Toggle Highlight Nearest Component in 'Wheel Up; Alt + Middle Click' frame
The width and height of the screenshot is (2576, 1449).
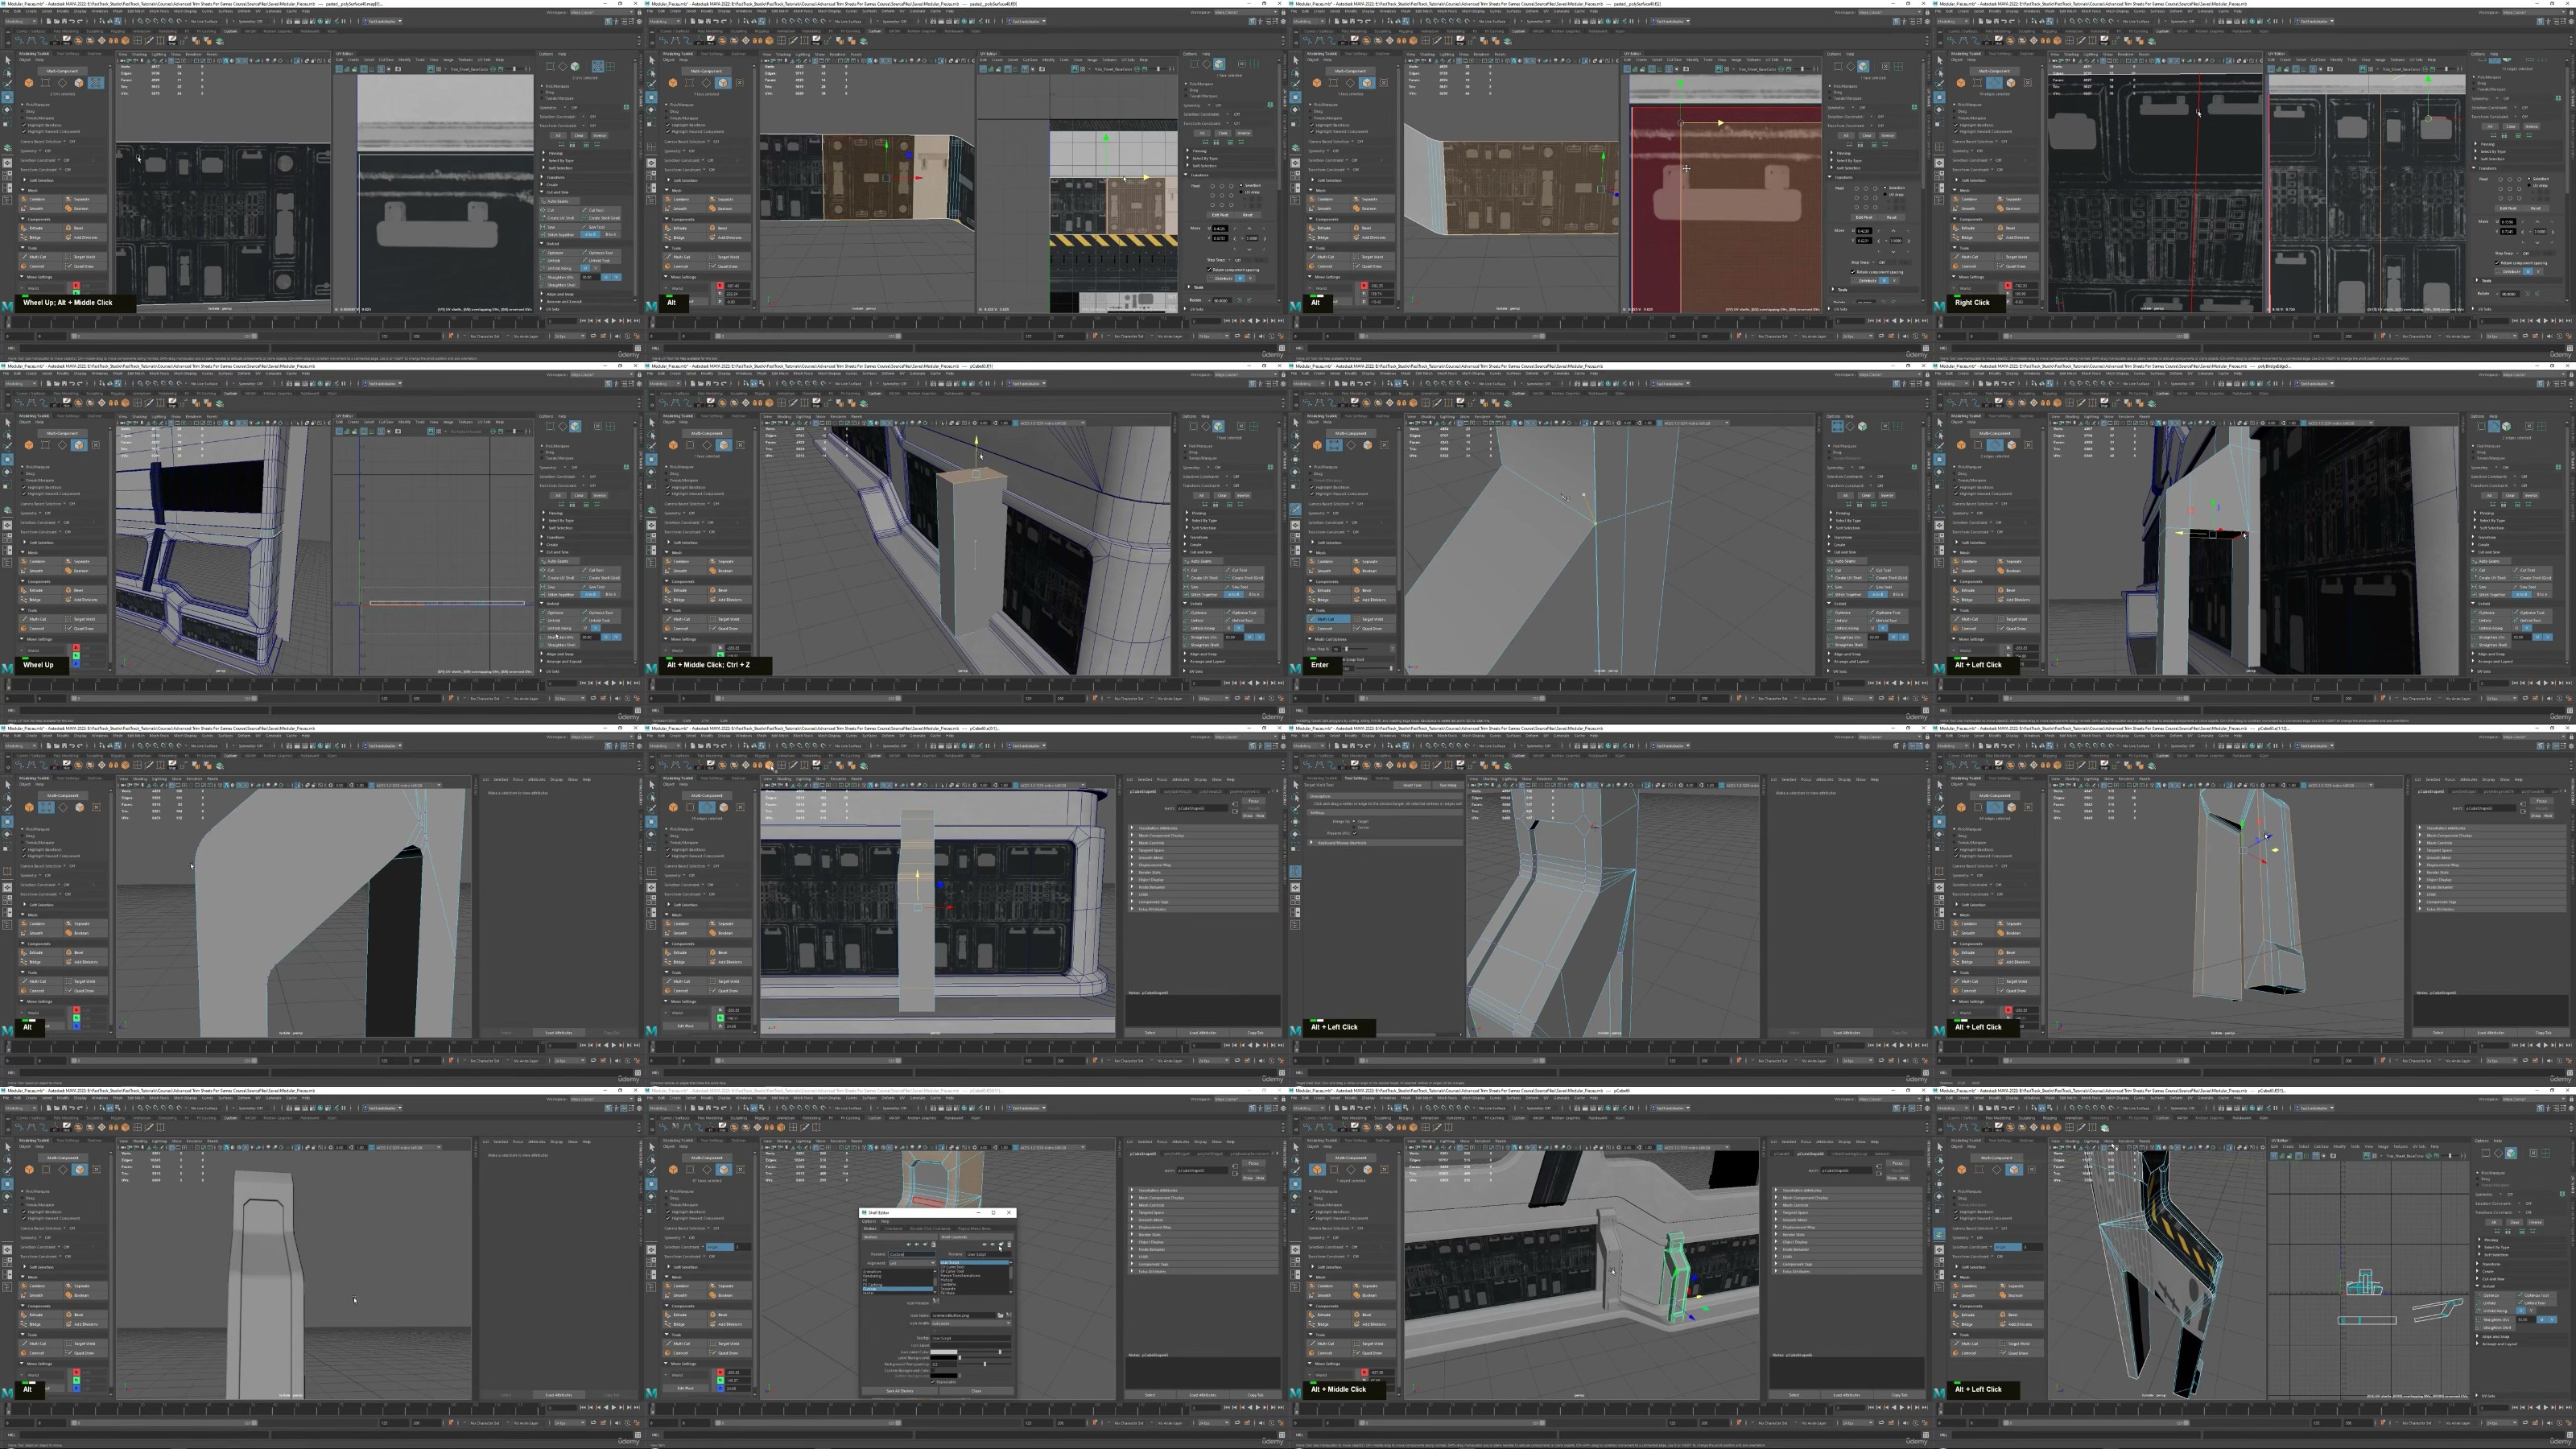[x=24, y=132]
